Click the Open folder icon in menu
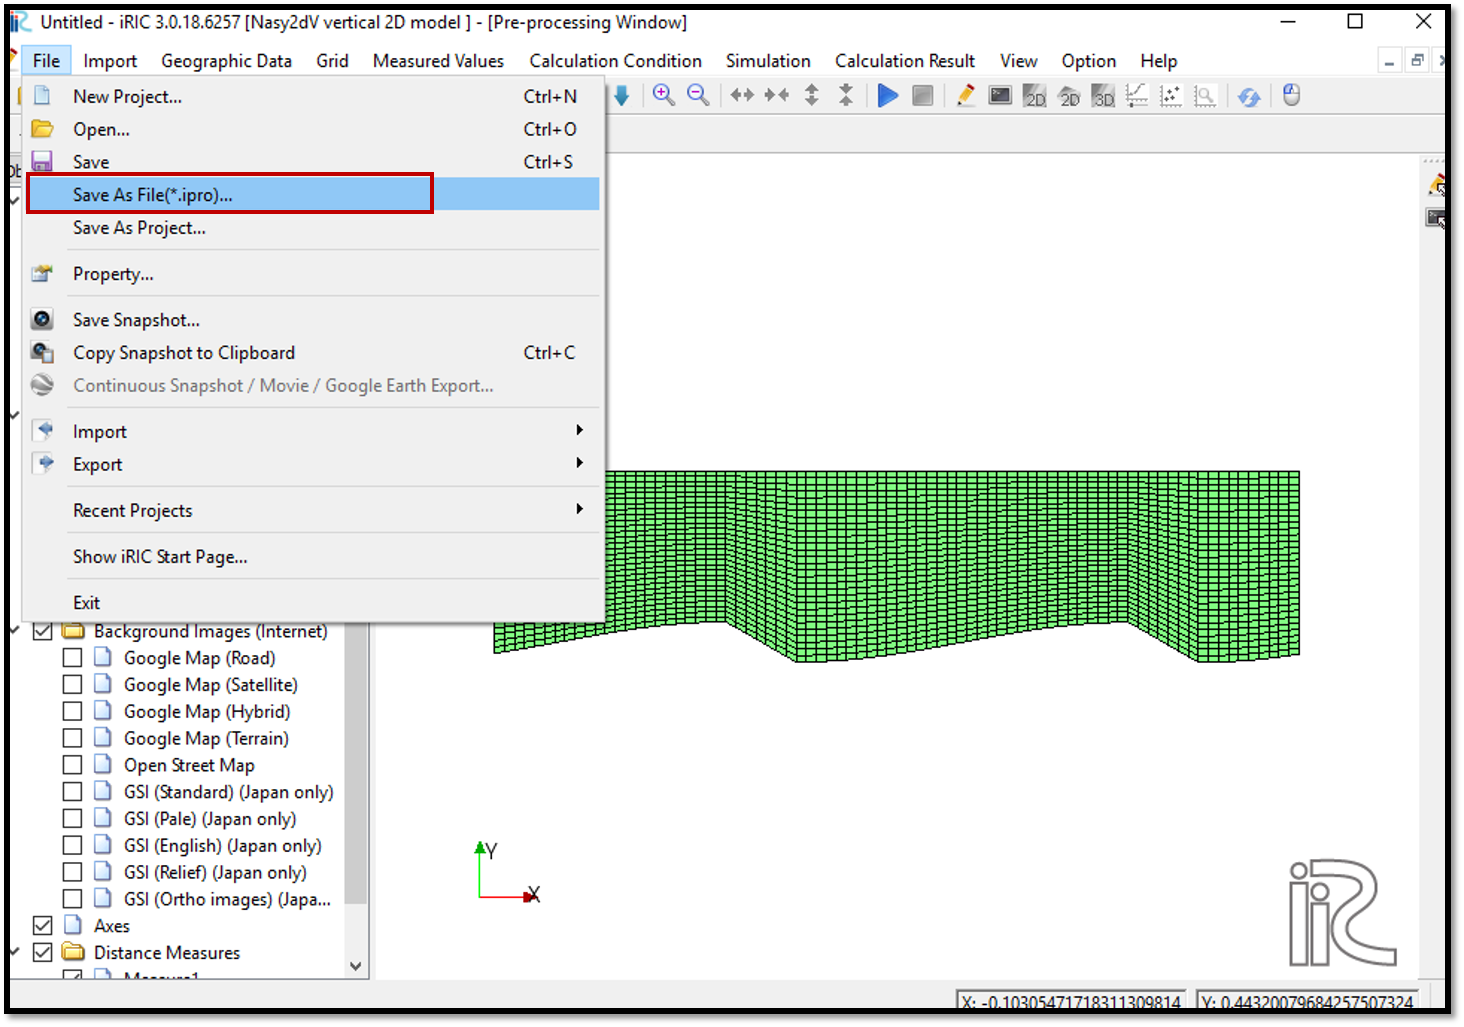Screen dimensions: 1464x1027 click(x=42, y=129)
